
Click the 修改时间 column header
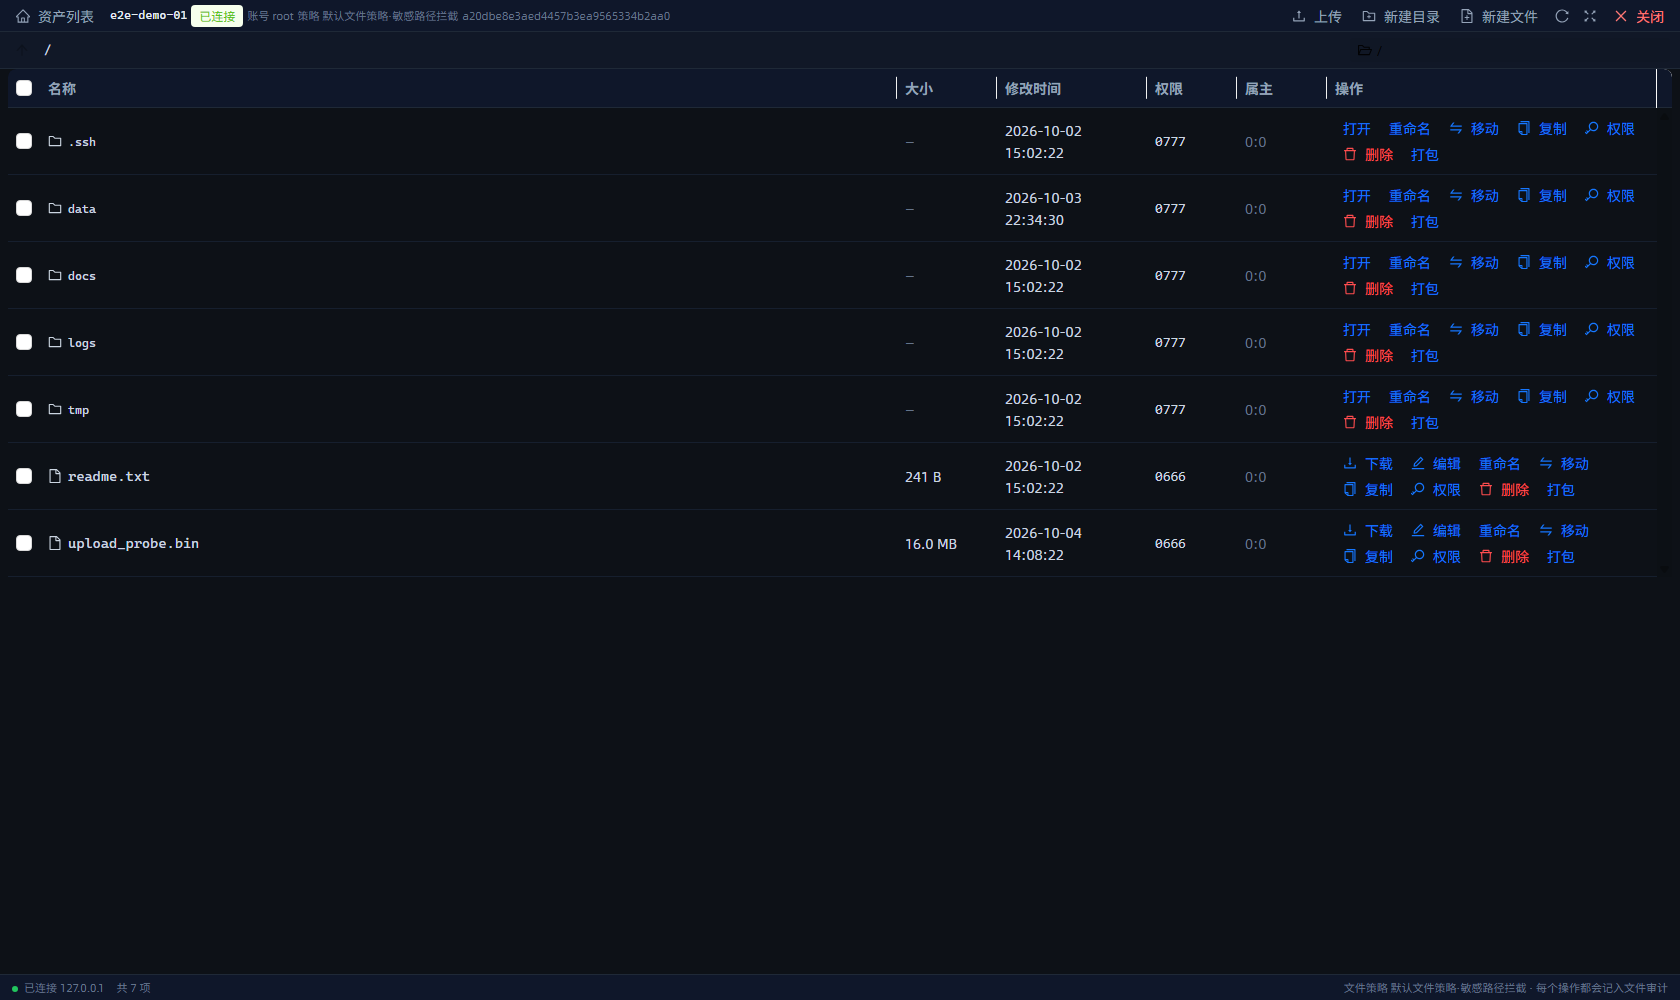point(1033,89)
